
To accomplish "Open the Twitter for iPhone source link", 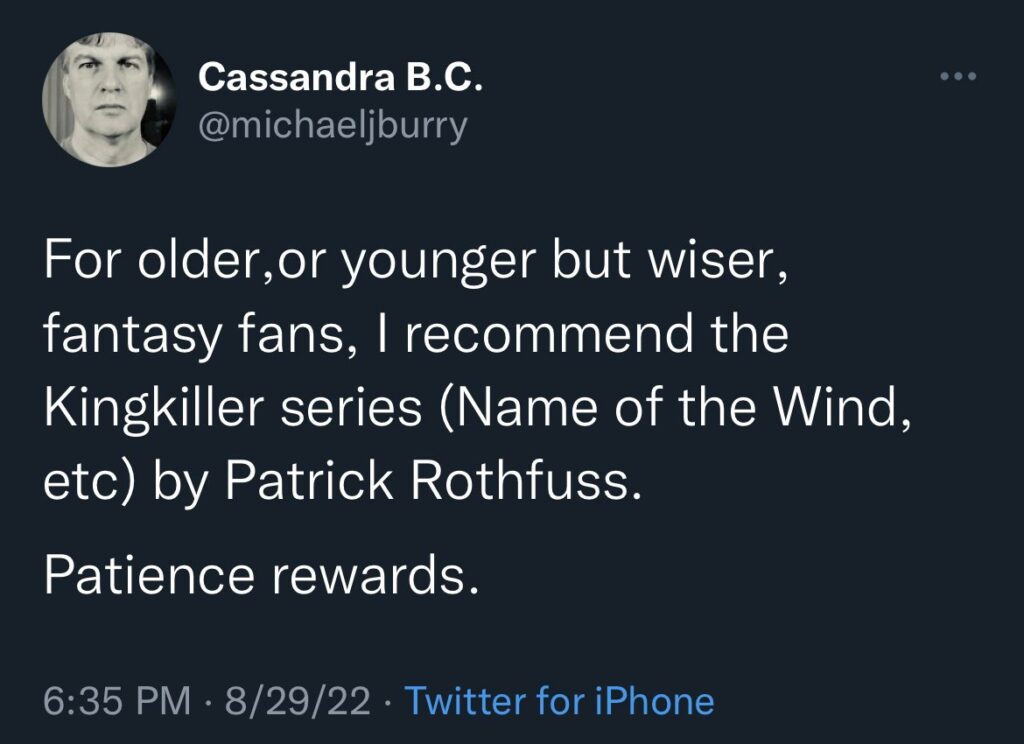I will (558, 701).
